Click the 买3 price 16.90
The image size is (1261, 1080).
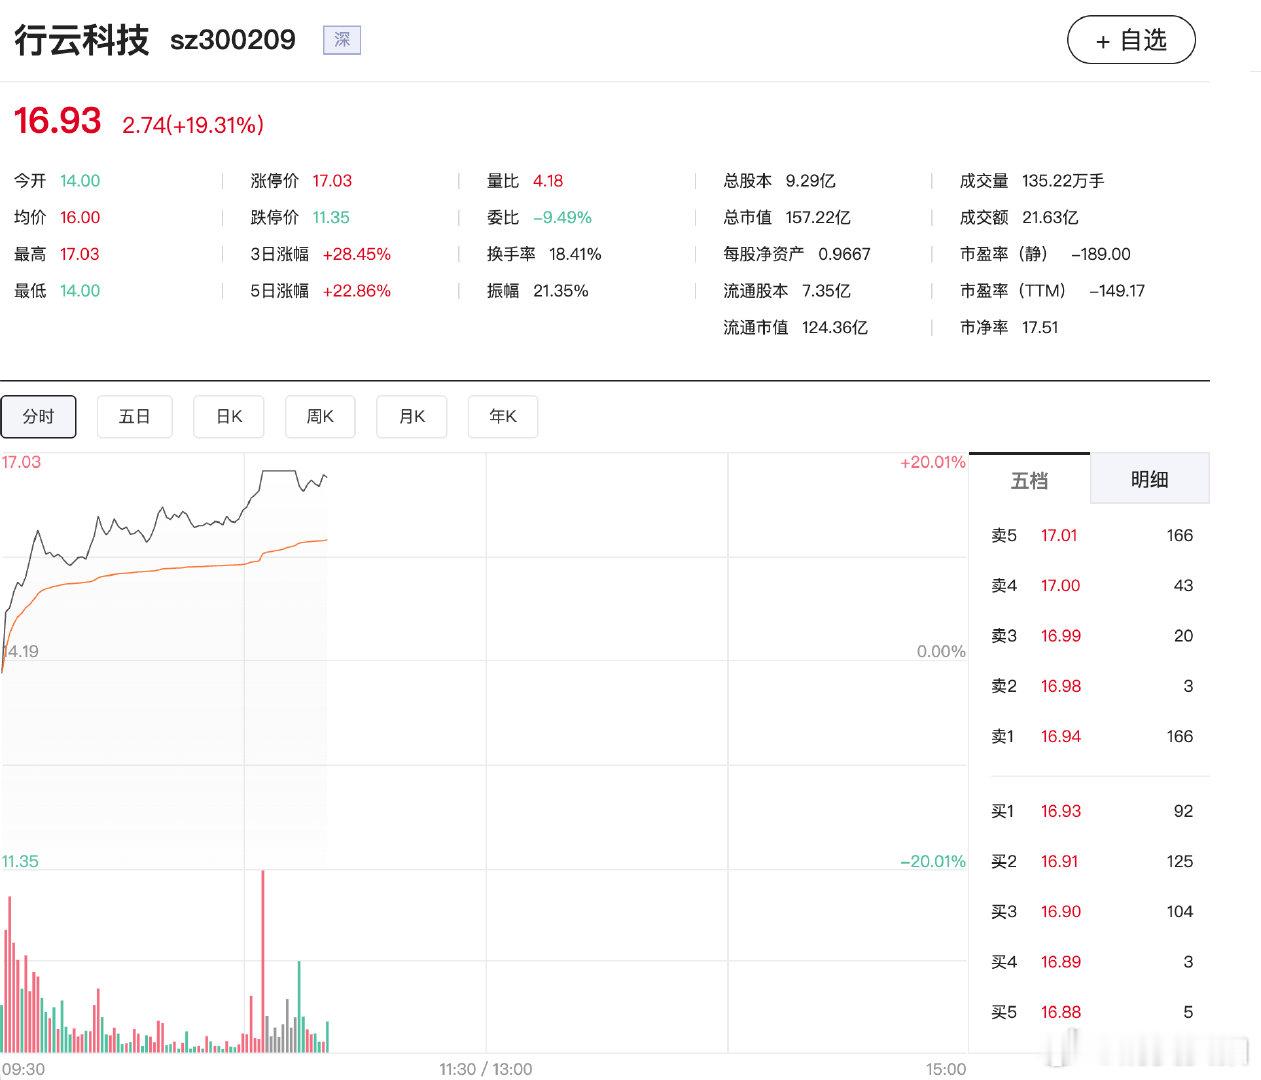(1061, 911)
